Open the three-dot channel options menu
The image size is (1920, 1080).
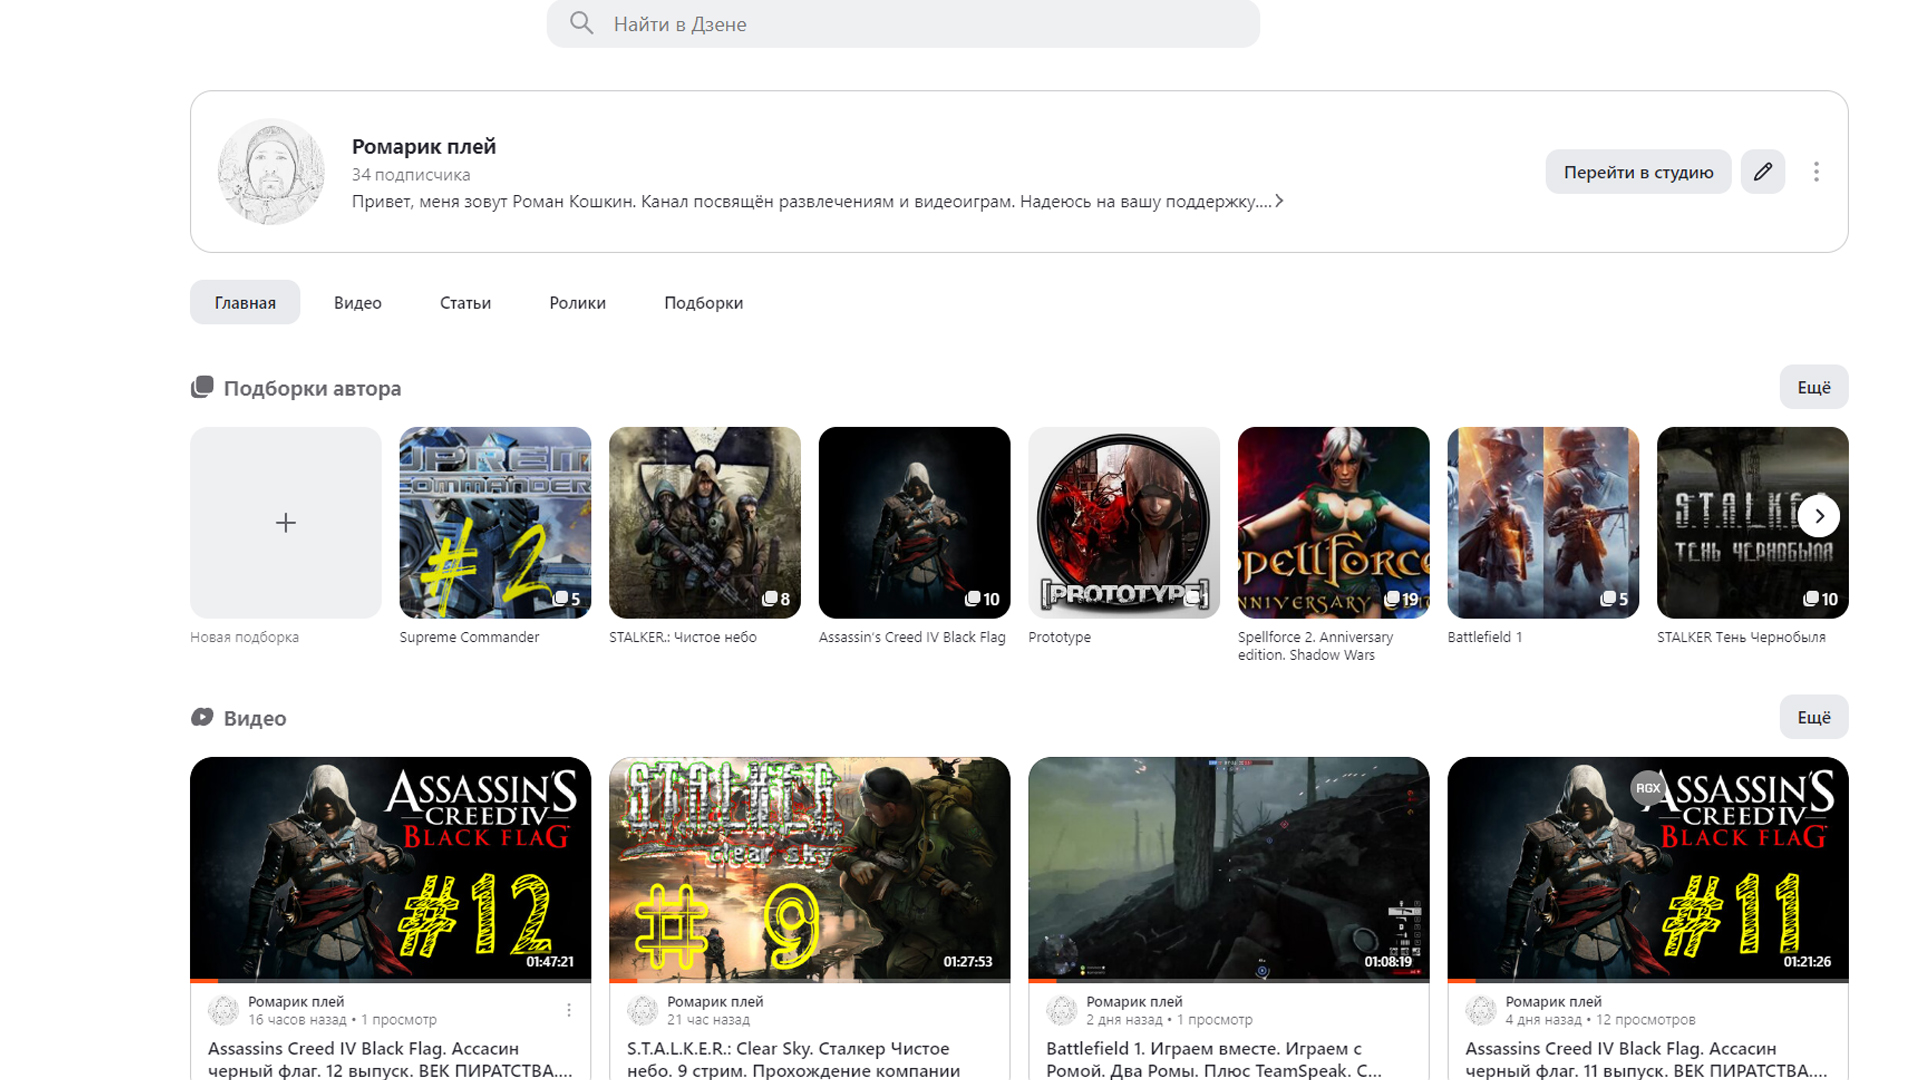coord(1816,172)
